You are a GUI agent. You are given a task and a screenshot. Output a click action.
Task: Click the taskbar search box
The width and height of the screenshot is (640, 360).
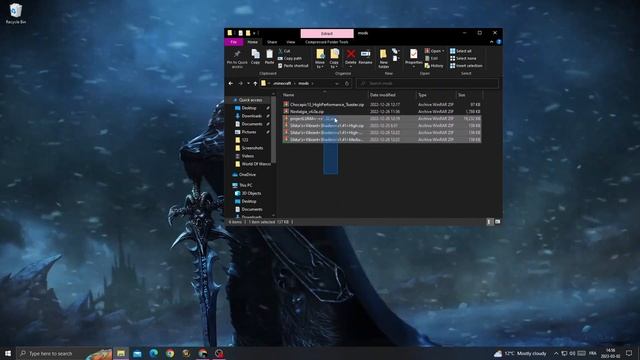tap(63, 353)
